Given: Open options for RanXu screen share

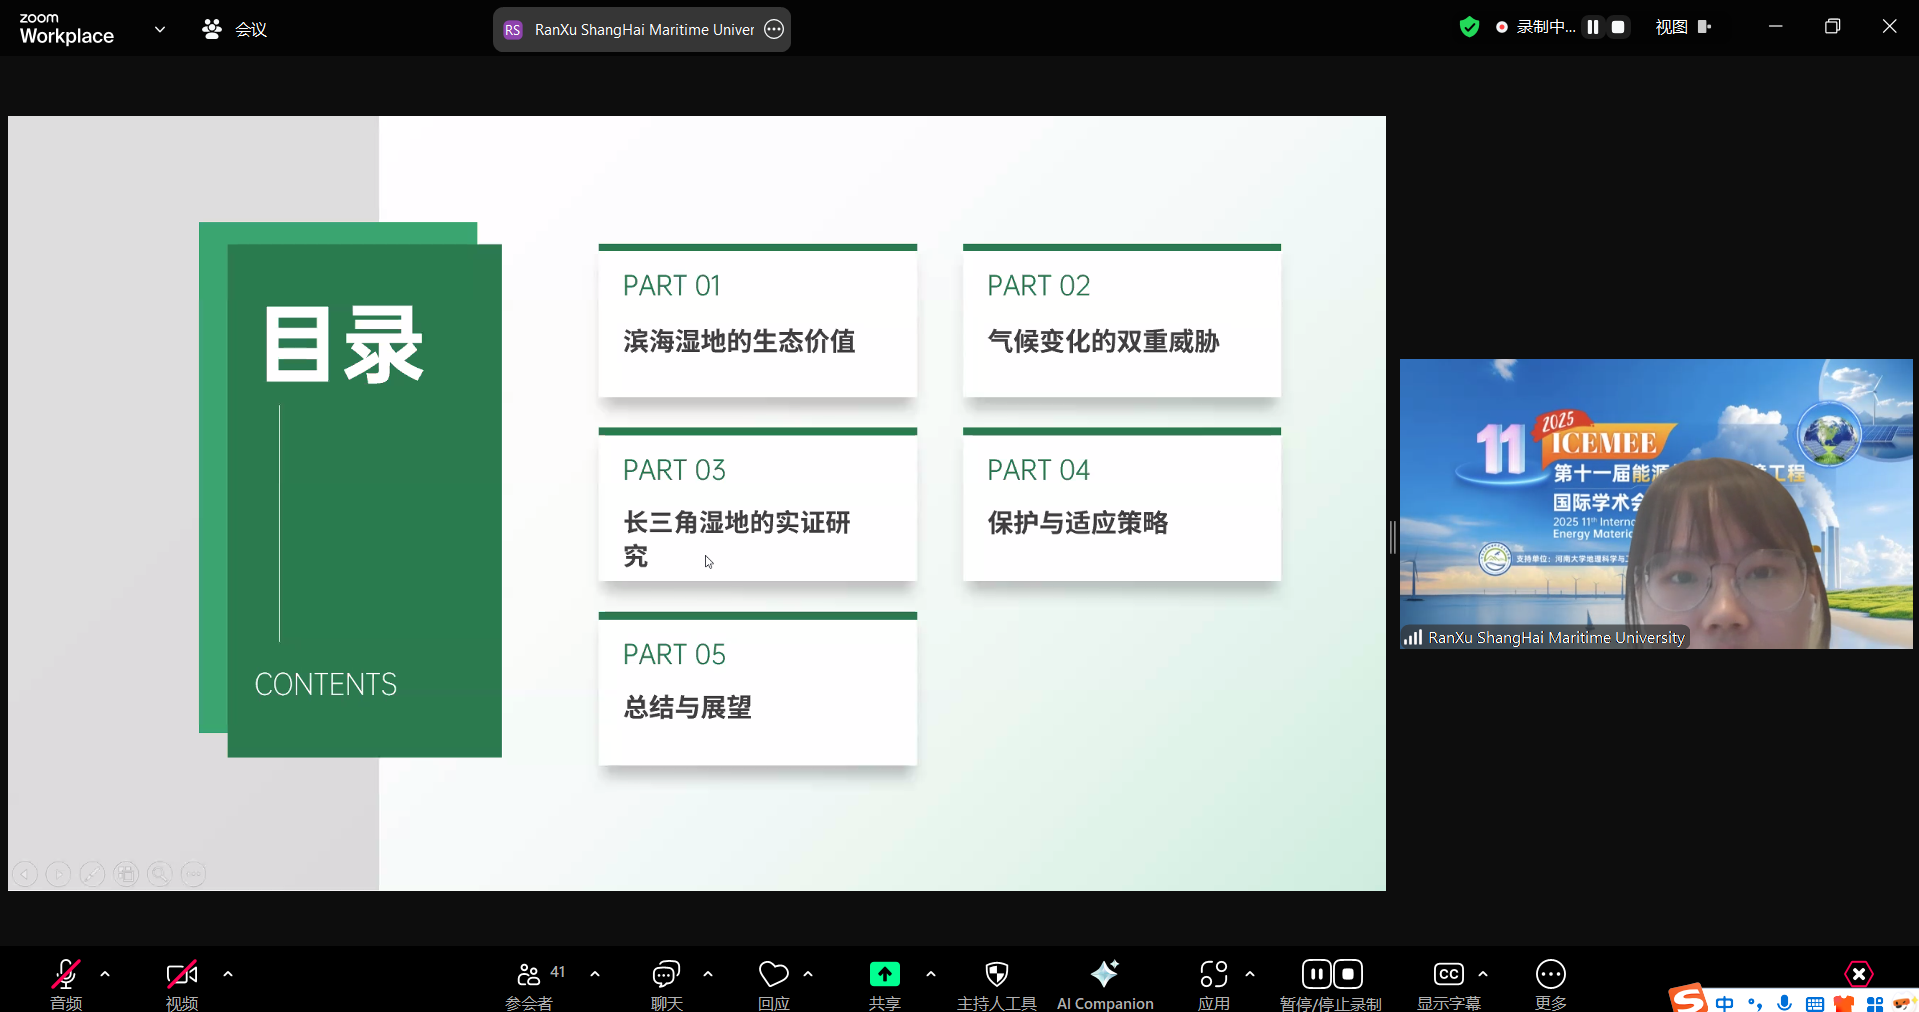Looking at the screenshot, I should coord(774,29).
